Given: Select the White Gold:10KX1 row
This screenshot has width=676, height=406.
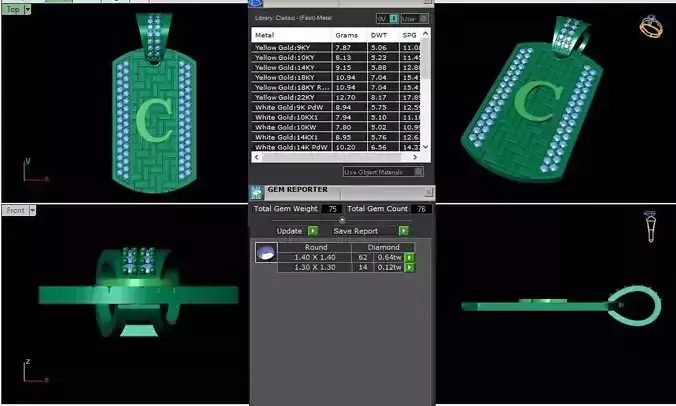Looking at the screenshot, I should click(x=336, y=117).
